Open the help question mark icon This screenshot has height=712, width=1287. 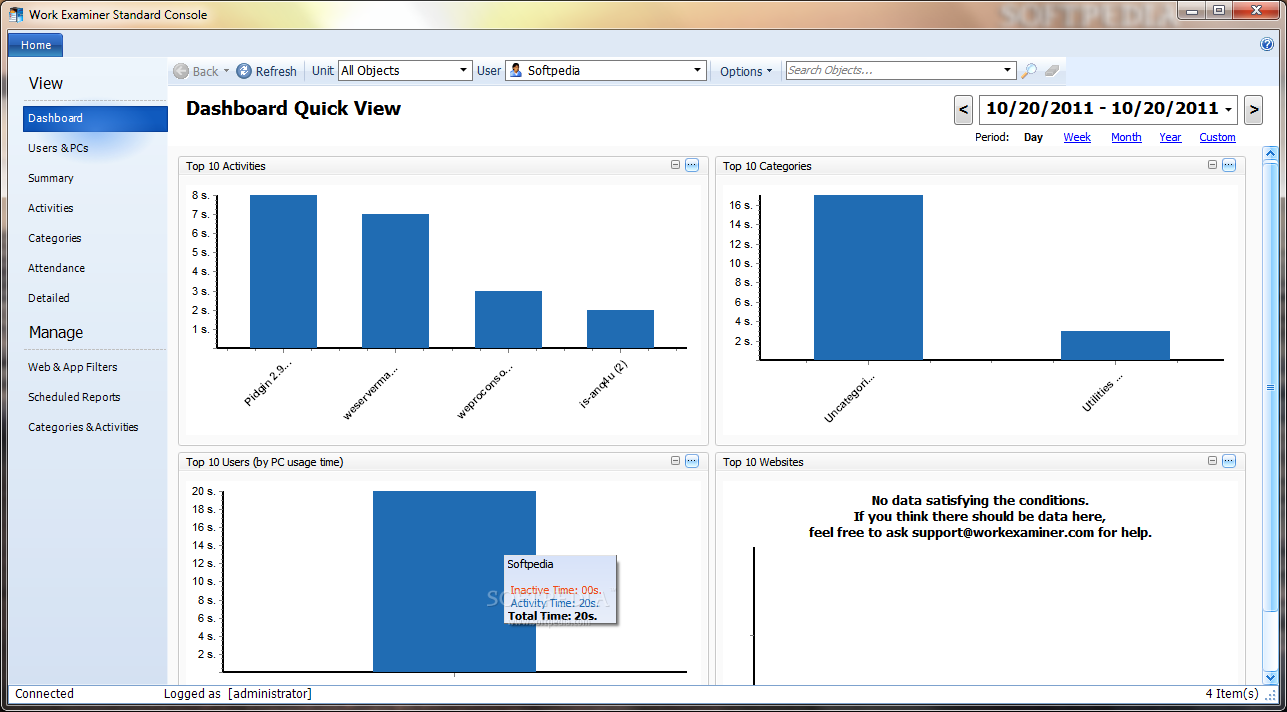point(1268,44)
